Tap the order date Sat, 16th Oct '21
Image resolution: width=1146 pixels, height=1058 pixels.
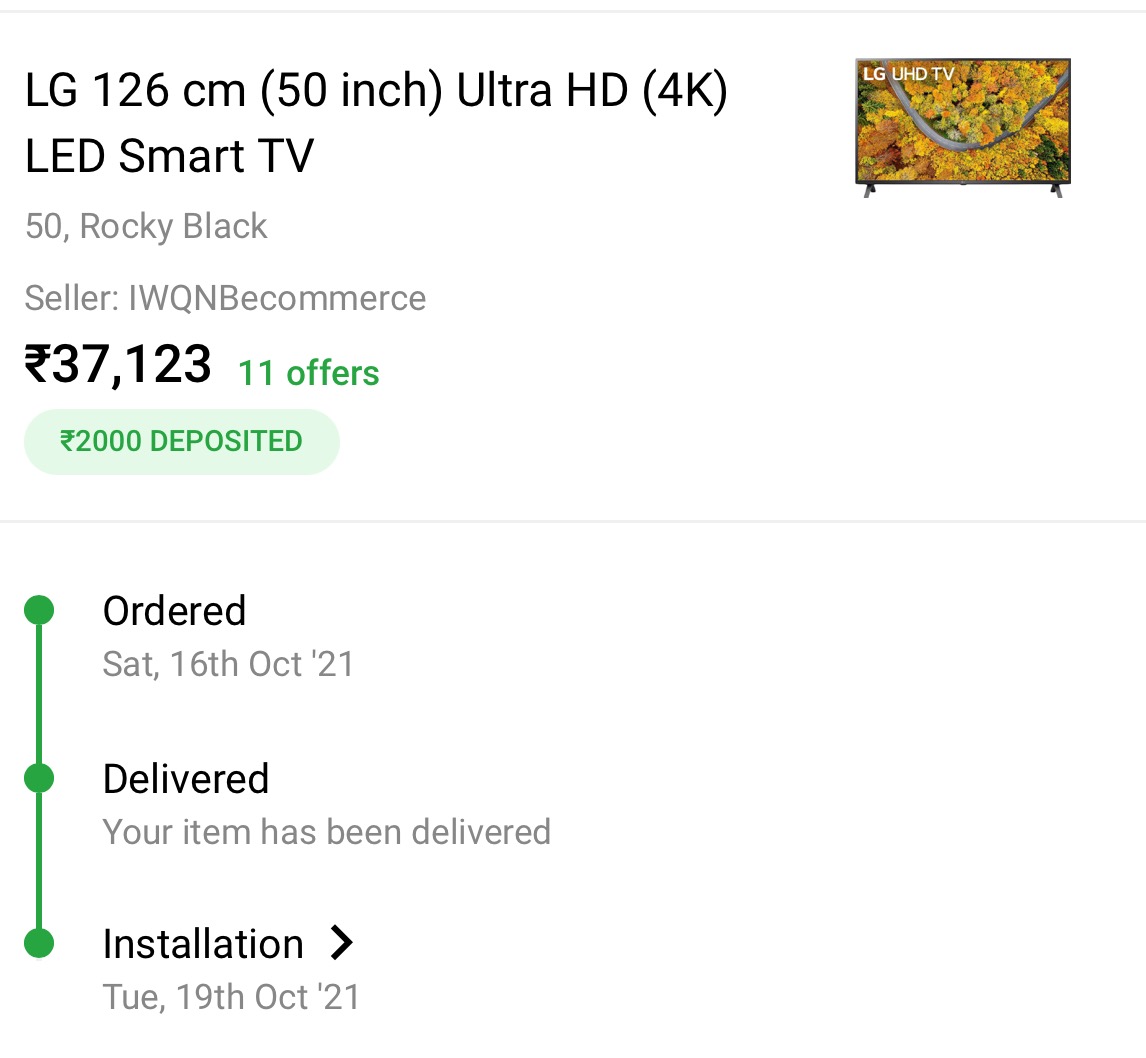coord(228,664)
